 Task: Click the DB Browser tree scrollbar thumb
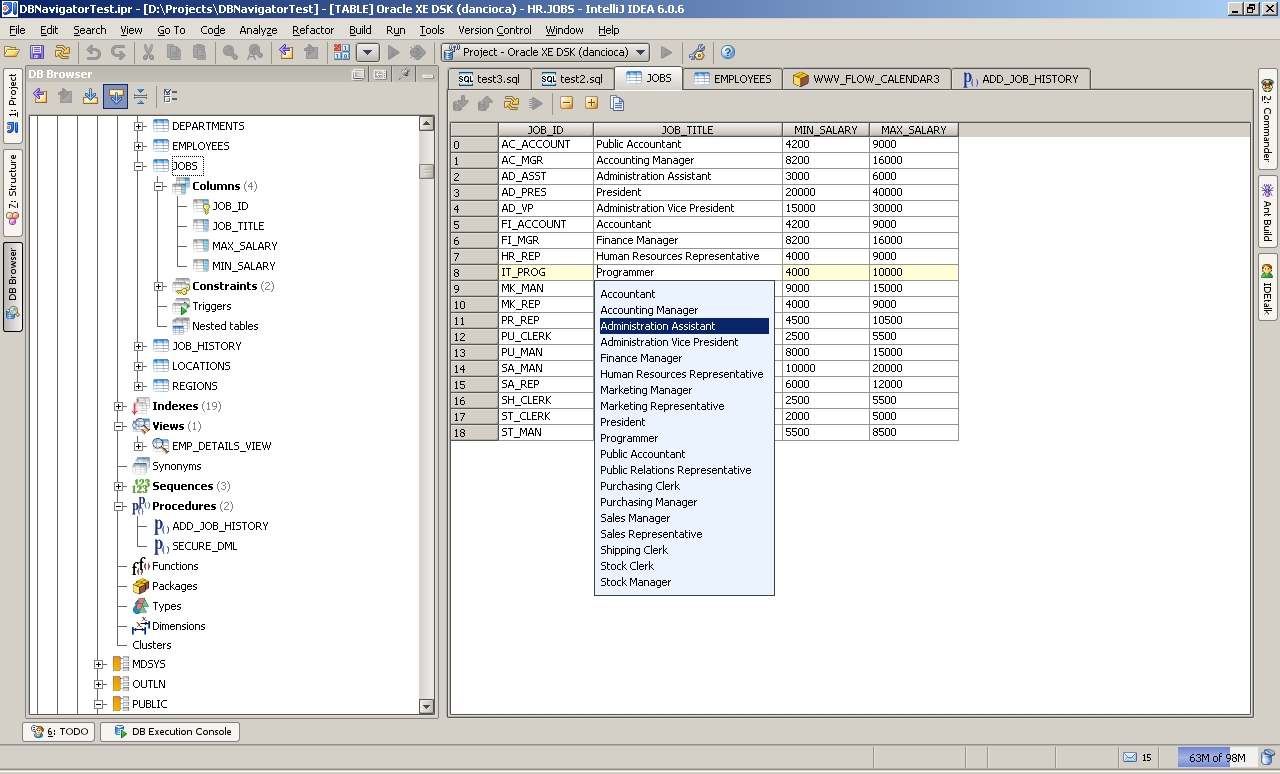tap(427, 171)
